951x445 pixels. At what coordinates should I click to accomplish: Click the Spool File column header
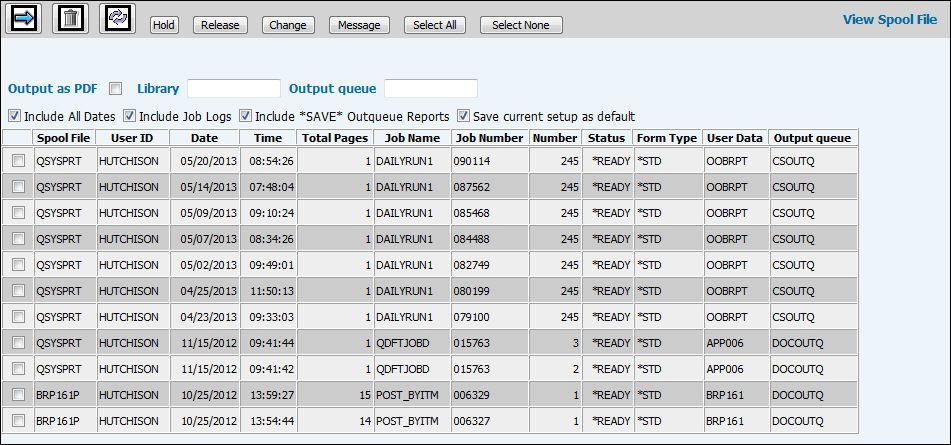(x=64, y=138)
